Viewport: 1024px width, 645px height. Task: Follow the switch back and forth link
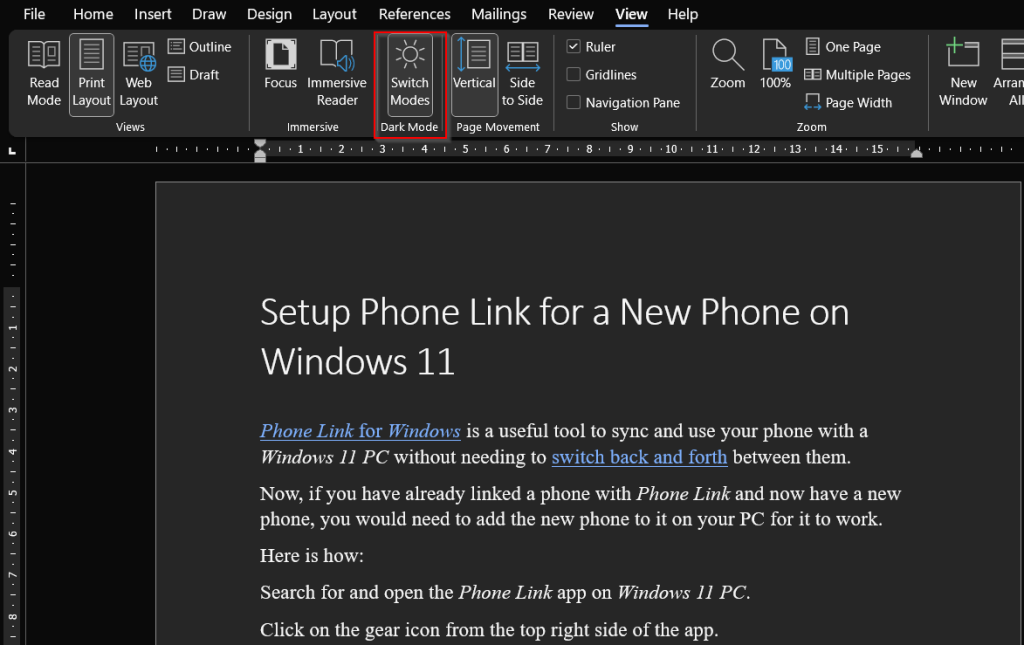coord(639,457)
